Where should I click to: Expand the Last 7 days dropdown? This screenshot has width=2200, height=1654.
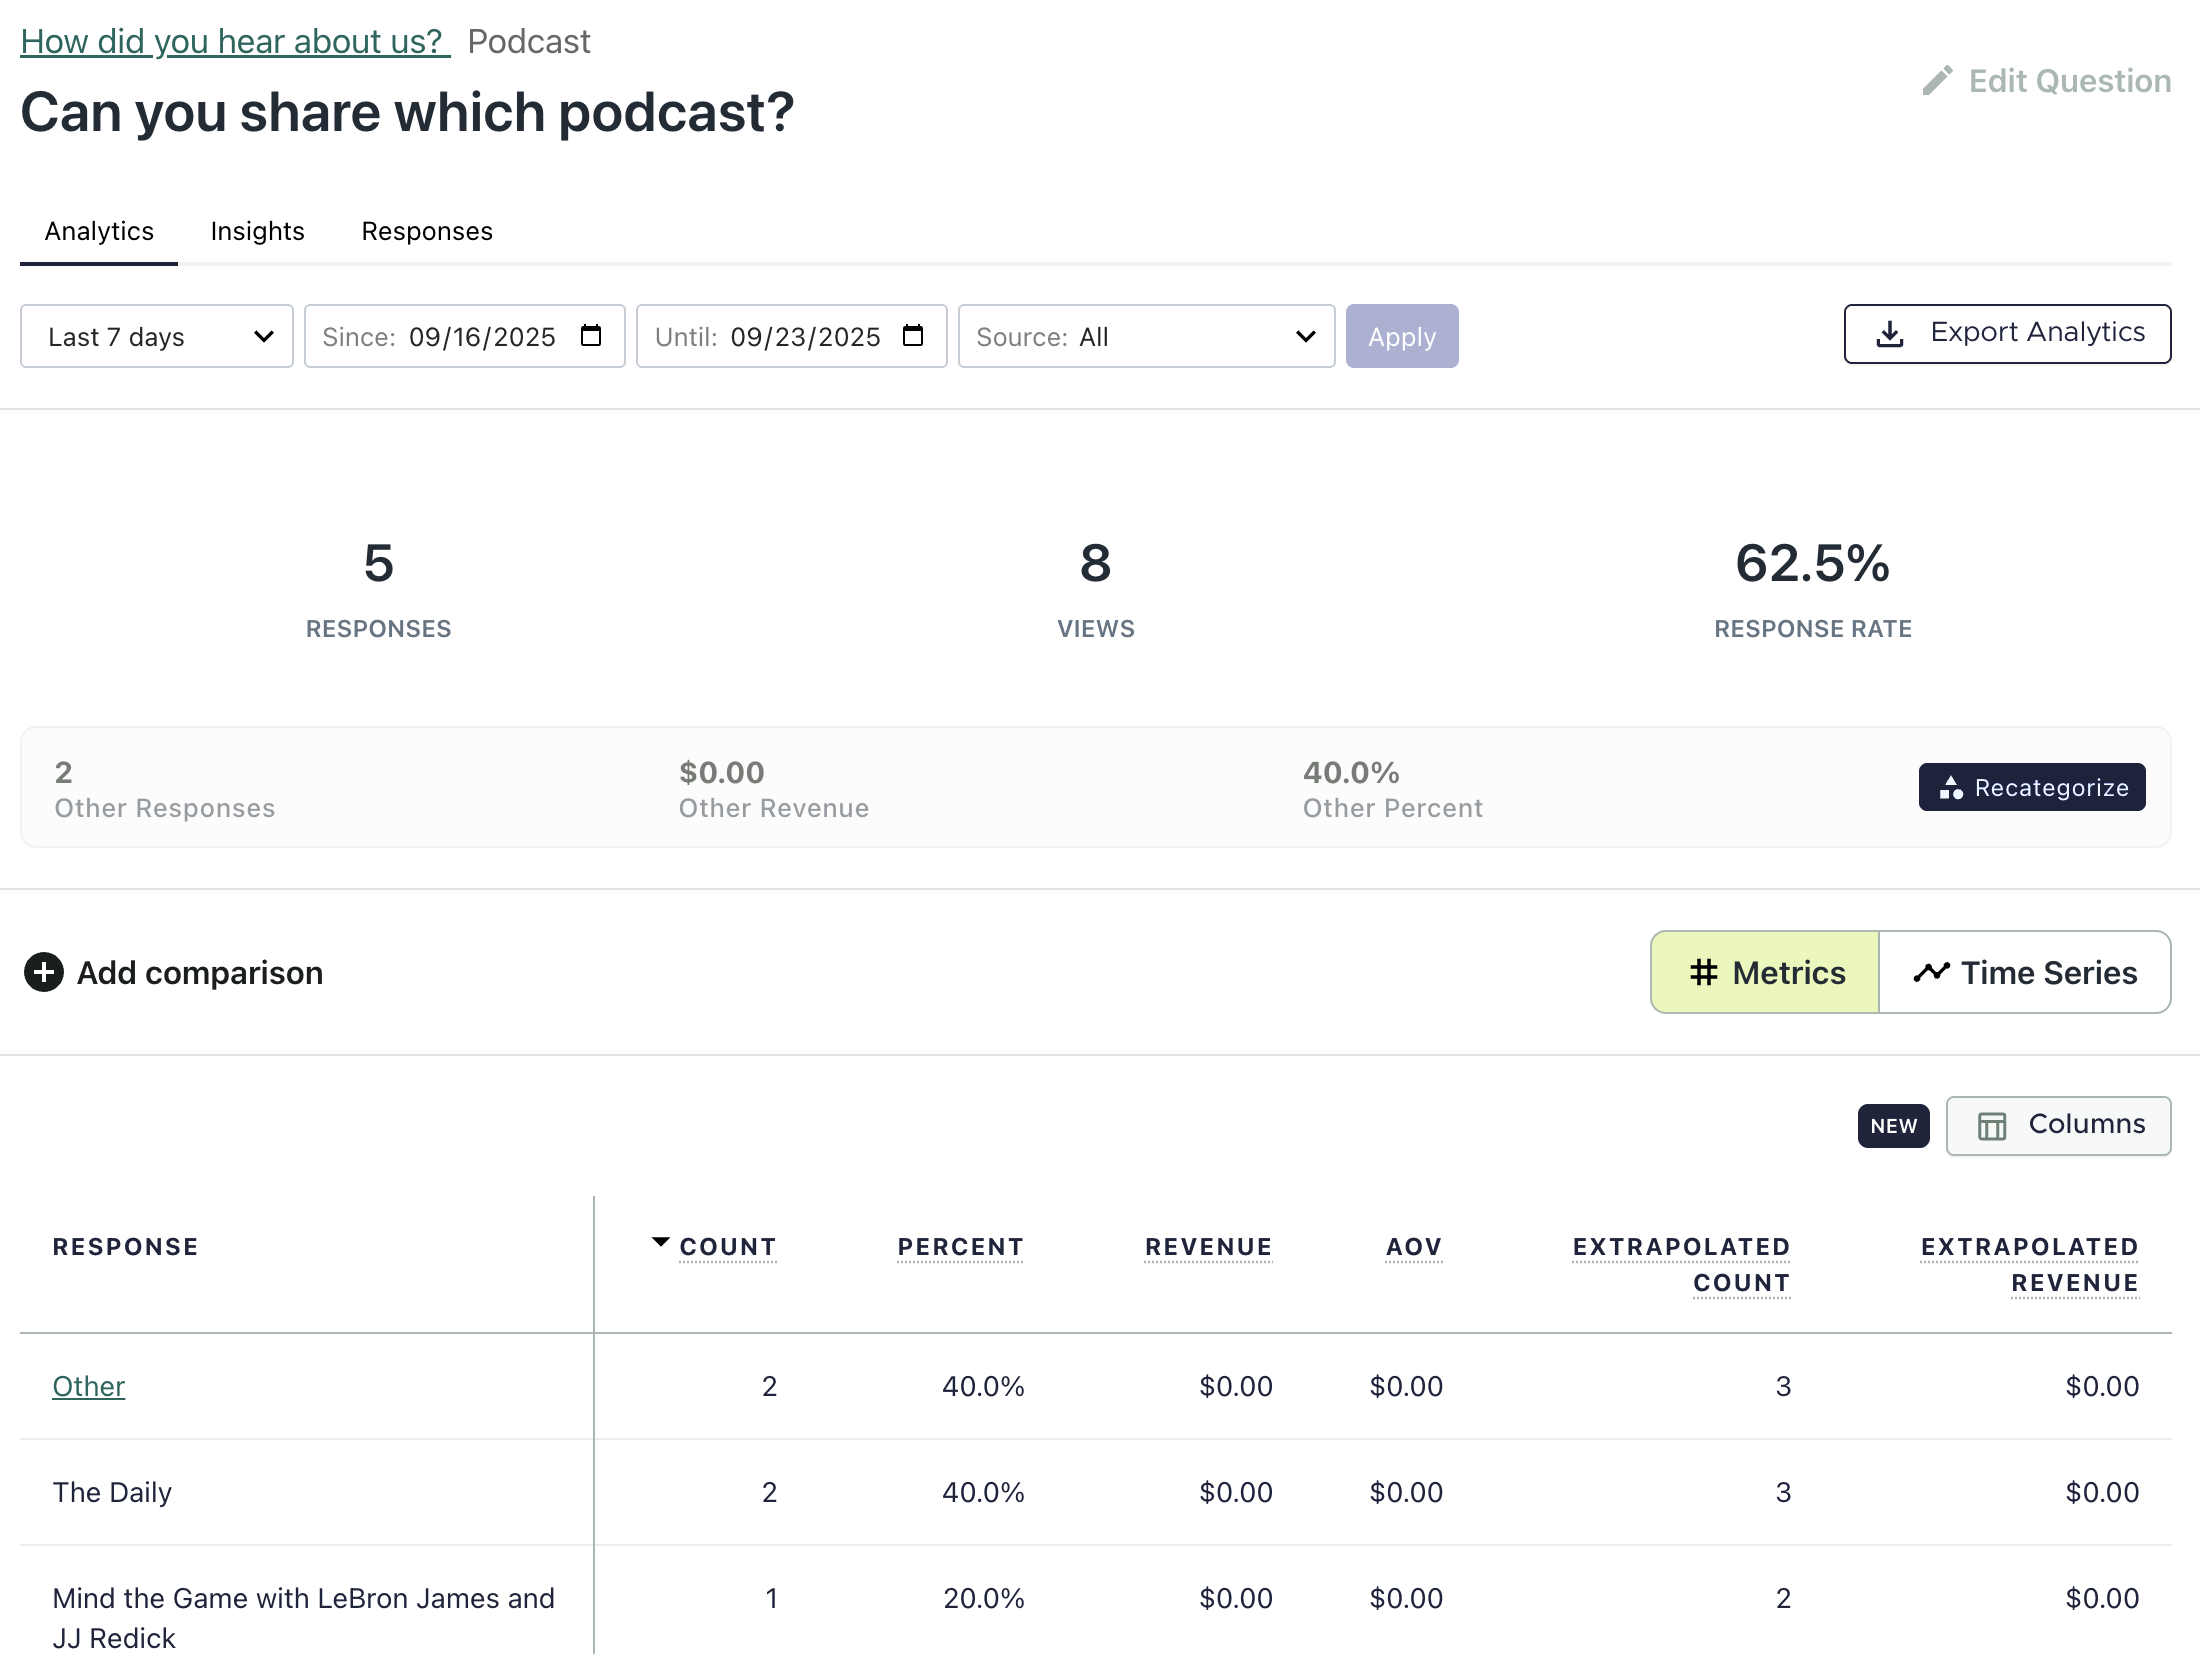click(x=157, y=336)
